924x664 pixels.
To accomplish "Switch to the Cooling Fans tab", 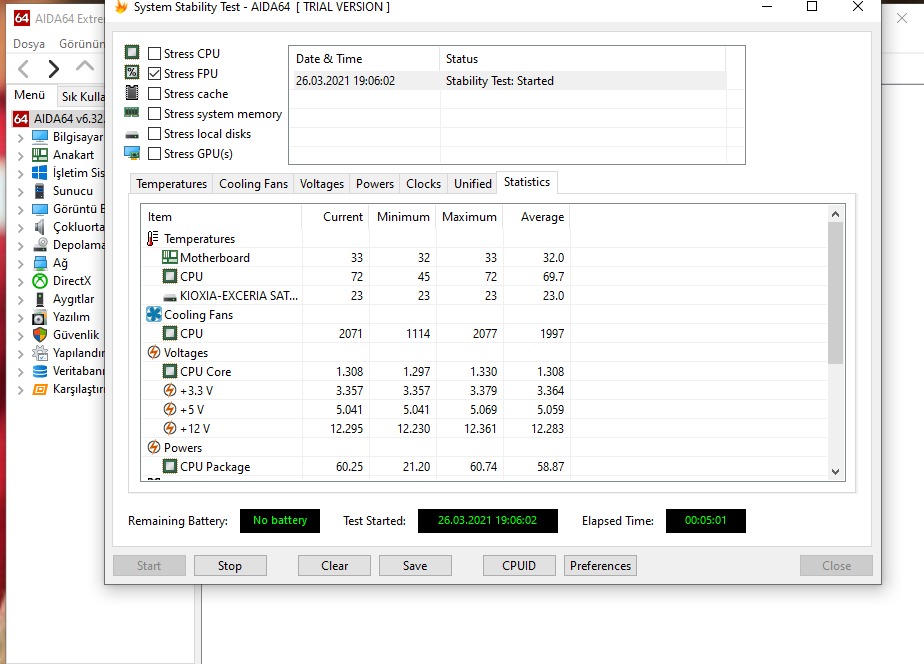I will (x=253, y=184).
